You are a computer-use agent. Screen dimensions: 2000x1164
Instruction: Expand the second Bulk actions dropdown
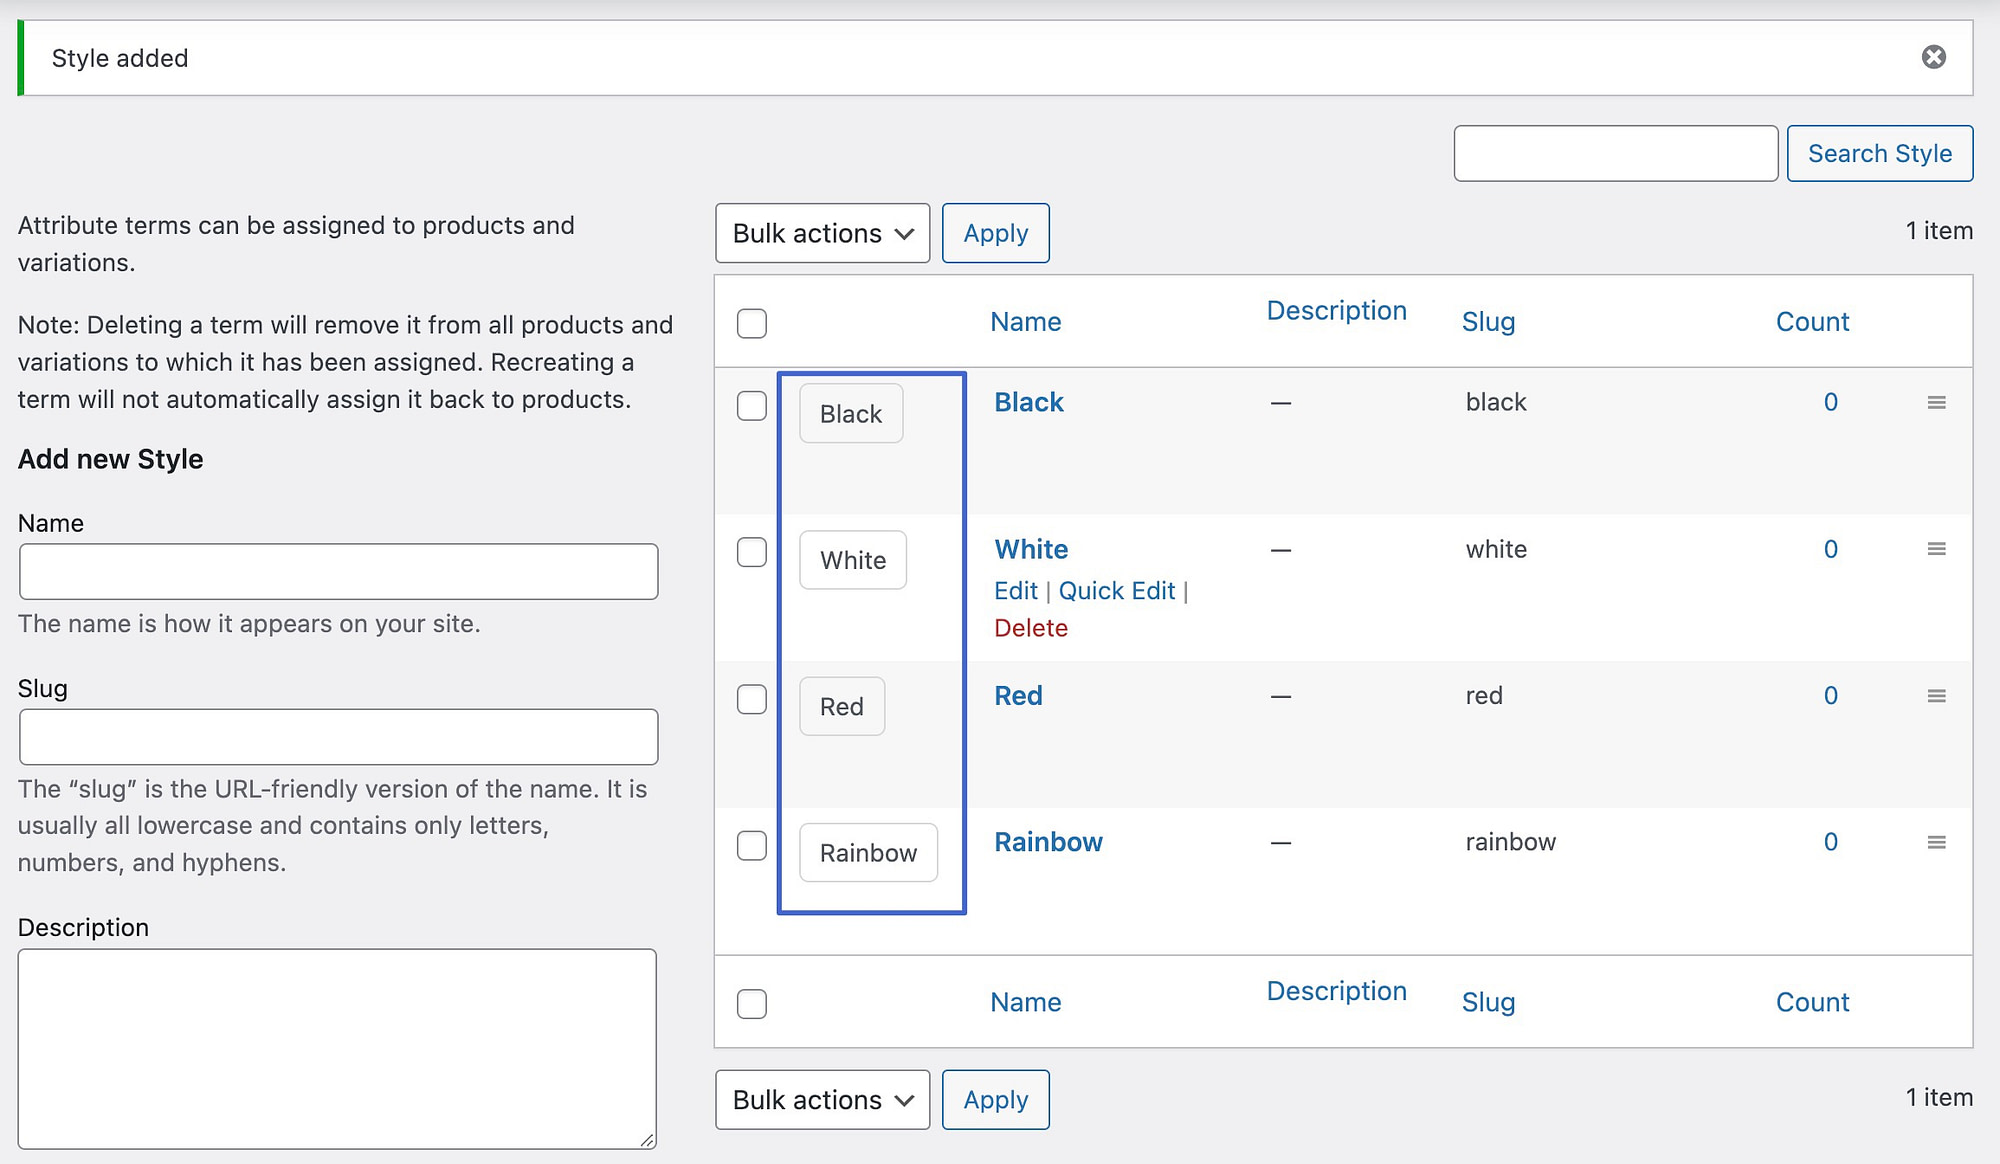pos(820,1099)
